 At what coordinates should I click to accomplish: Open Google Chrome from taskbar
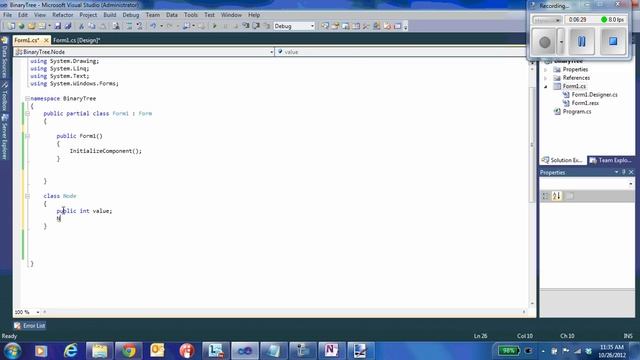click(x=129, y=351)
